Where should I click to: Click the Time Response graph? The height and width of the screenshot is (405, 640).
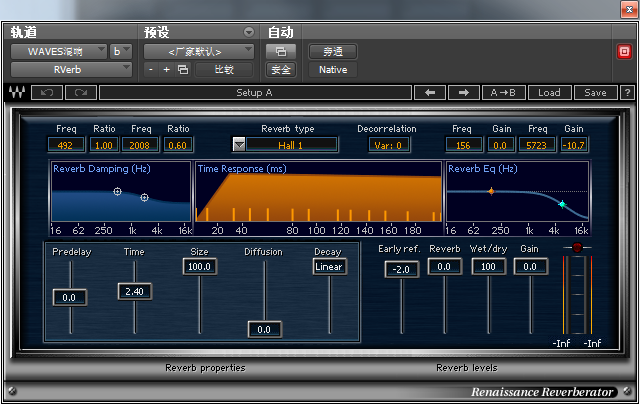pyautogui.click(x=319, y=192)
